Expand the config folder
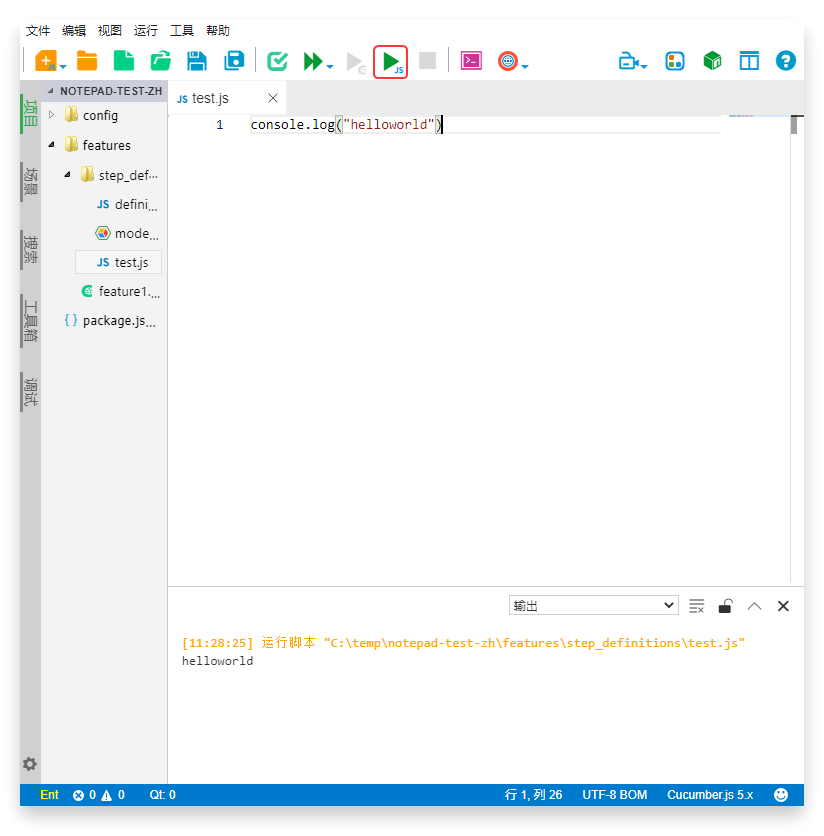 tap(53, 115)
